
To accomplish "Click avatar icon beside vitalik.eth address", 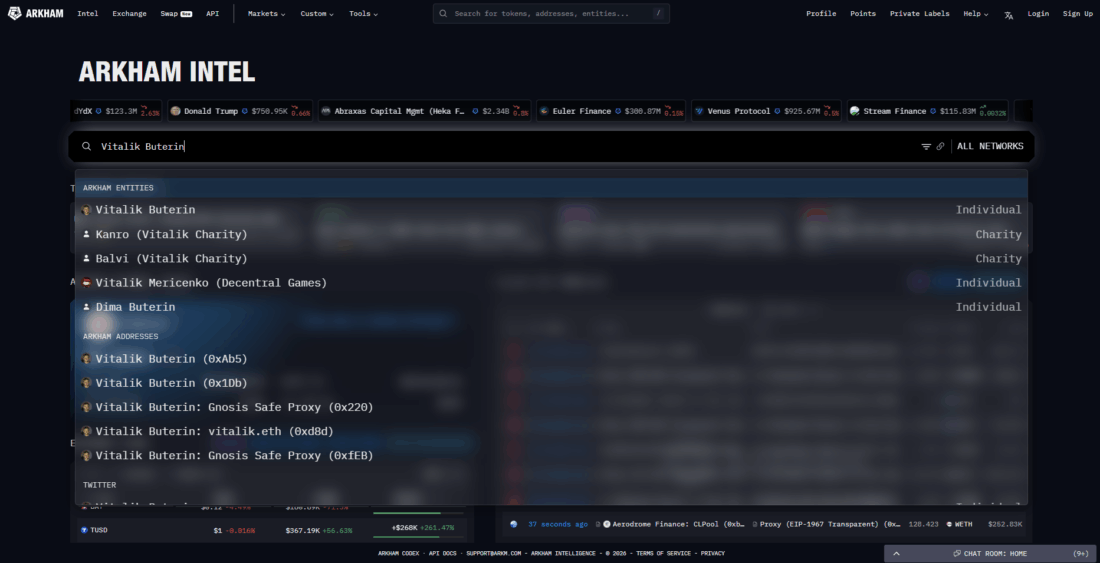I will [x=86, y=431].
